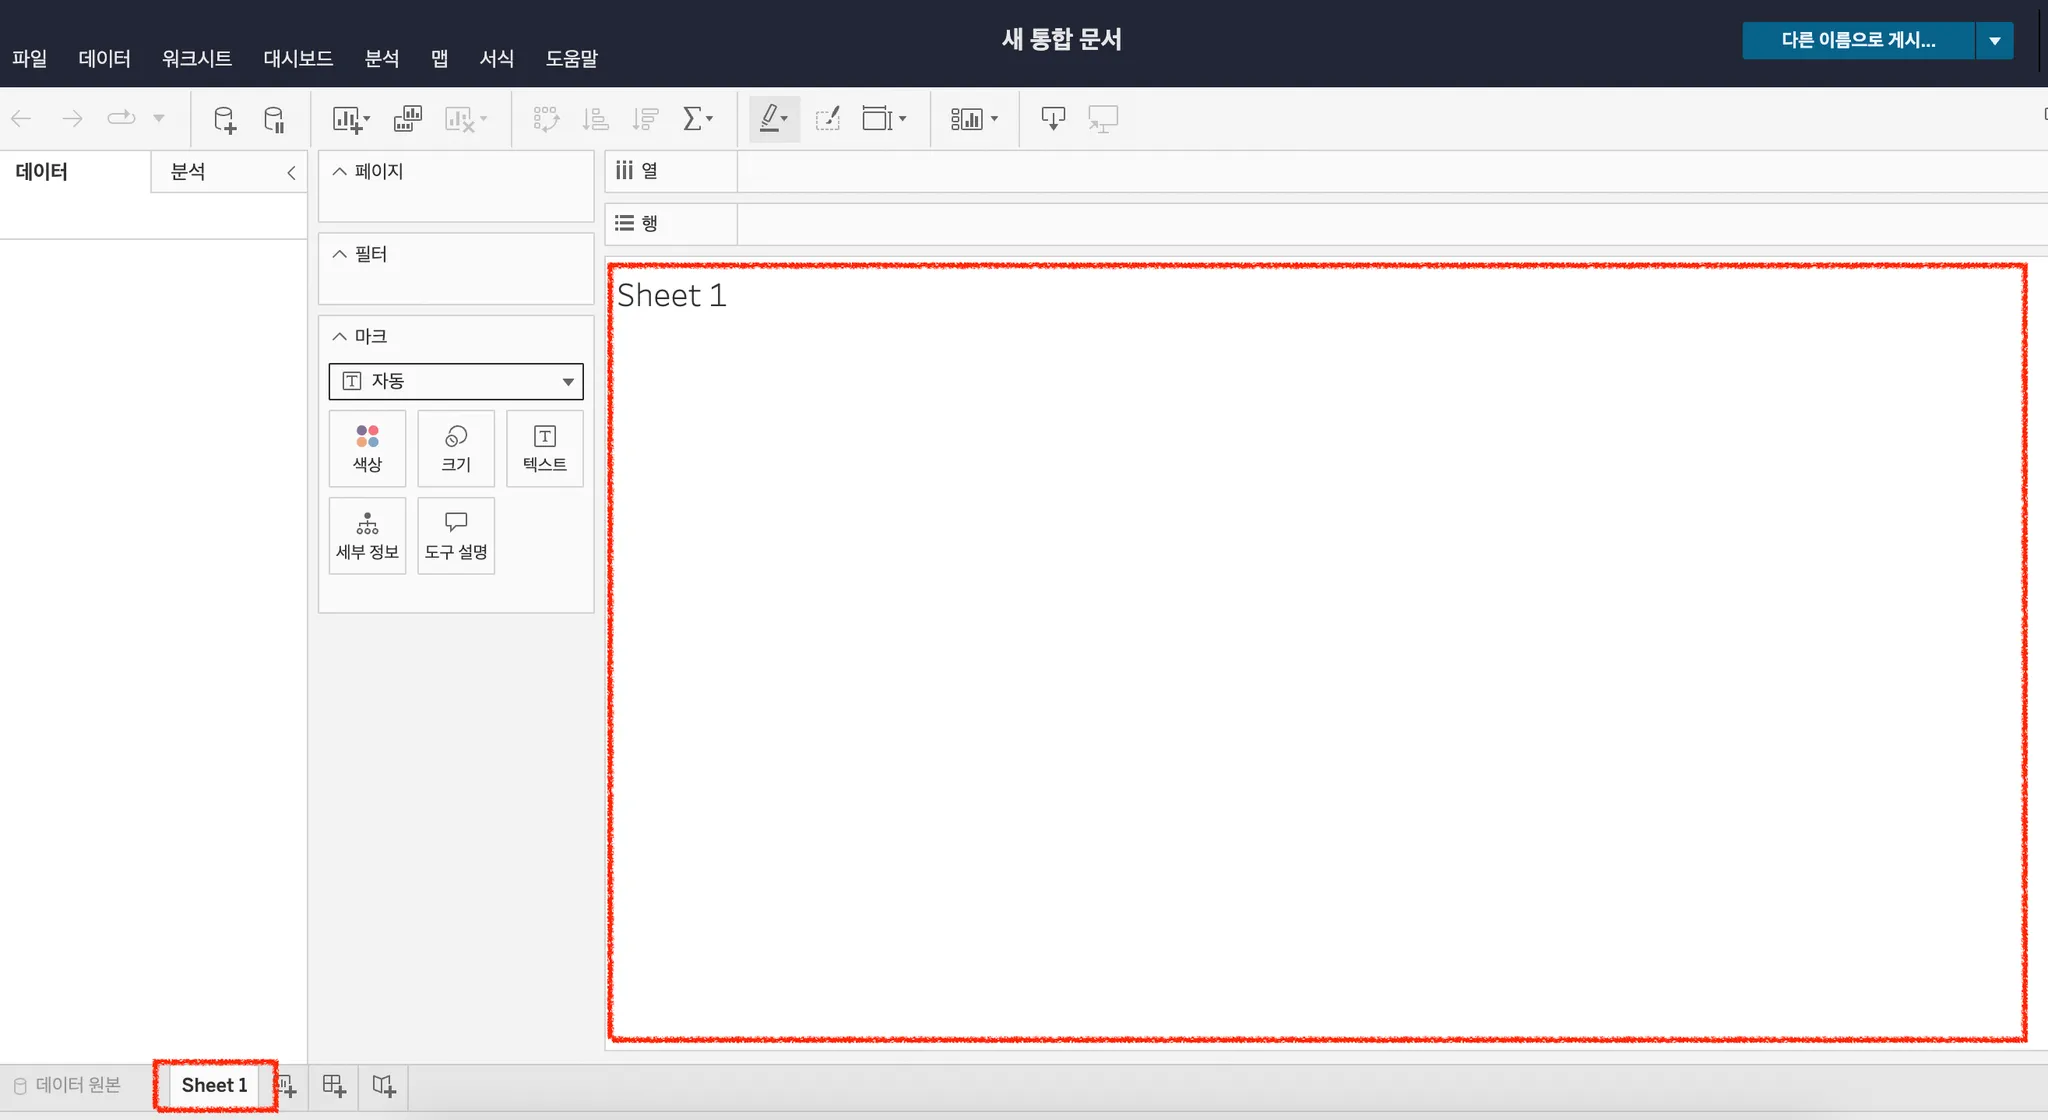This screenshot has height=1120, width=2048.
Task: Click the new data source icon
Action: click(x=225, y=120)
